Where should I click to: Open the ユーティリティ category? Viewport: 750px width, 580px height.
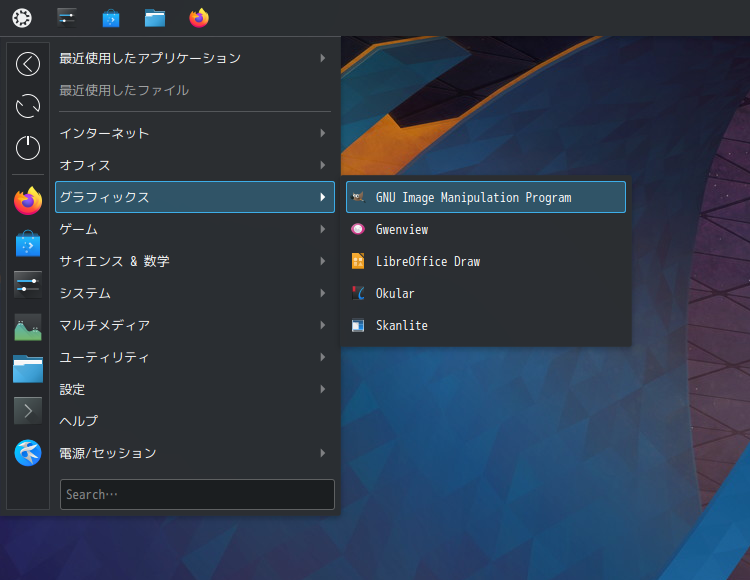(195, 357)
